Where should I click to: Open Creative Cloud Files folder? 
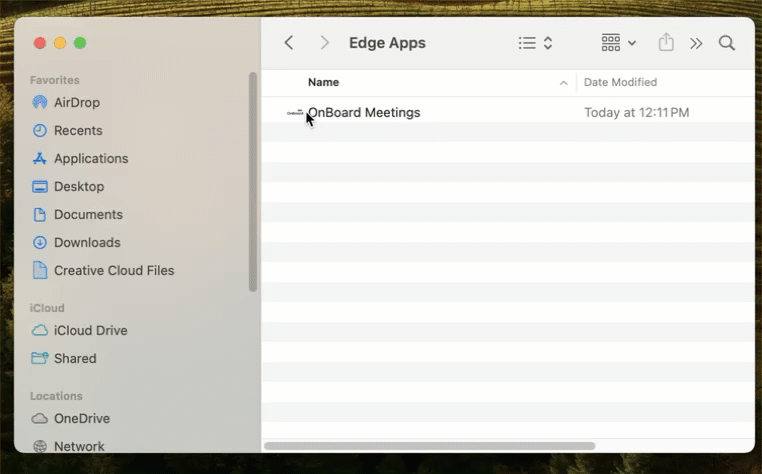[x=113, y=270]
